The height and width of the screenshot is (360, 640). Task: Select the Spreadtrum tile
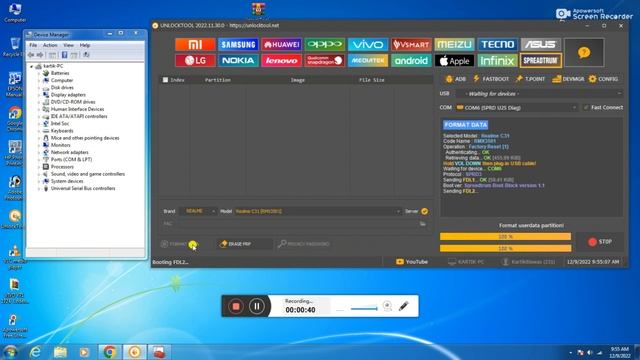540,60
